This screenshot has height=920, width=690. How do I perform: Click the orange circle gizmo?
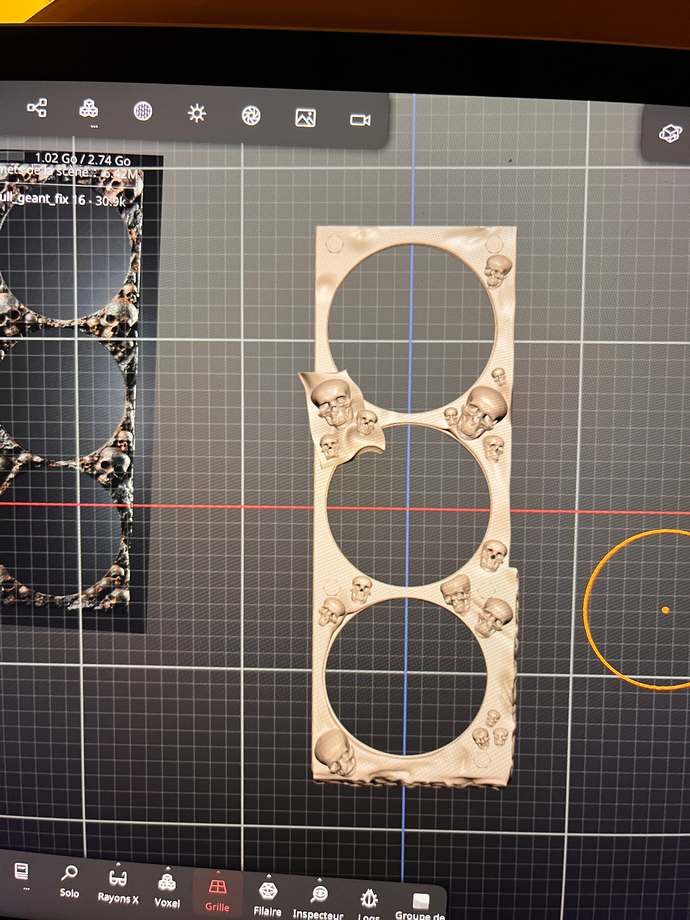(x=640, y=609)
